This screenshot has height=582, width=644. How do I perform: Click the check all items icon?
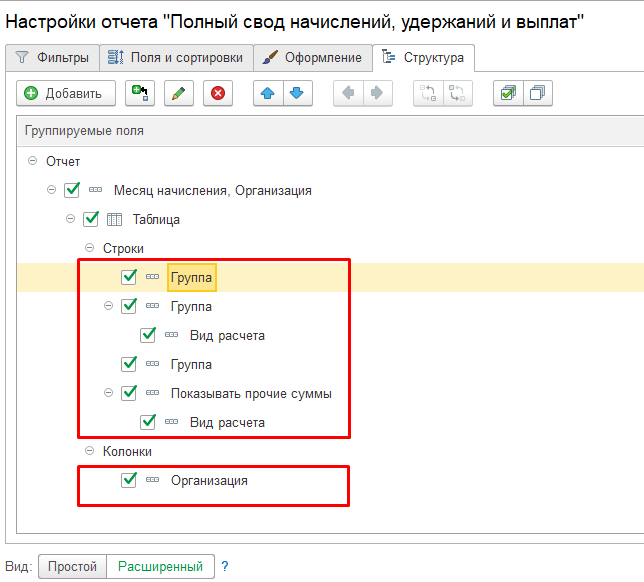(x=508, y=94)
